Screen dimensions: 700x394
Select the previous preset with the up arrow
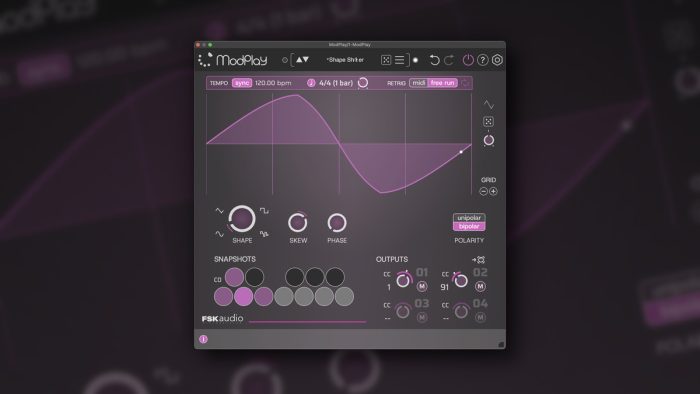click(x=299, y=59)
